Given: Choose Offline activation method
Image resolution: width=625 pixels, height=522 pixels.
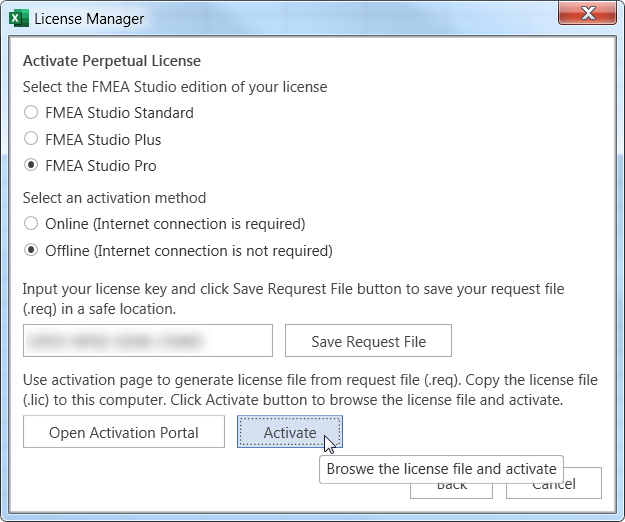Looking at the screenshot, I should click(x=31, y=250).
